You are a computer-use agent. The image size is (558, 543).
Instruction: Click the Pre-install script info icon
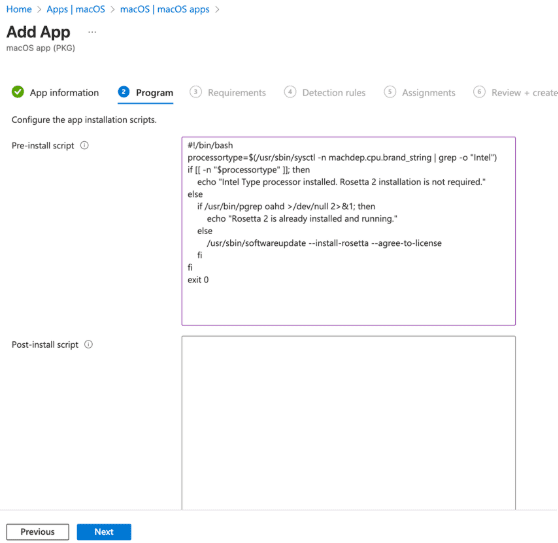point(84,146)
